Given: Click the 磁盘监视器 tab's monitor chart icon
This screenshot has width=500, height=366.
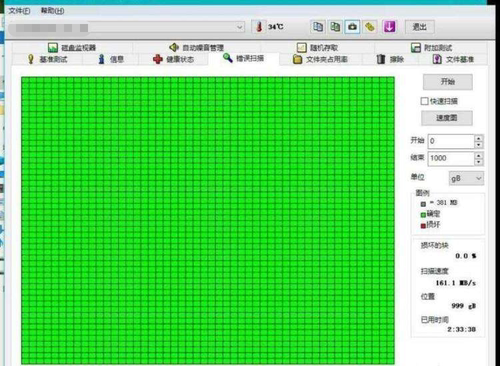Looking at the screenshot, I should tap(53, 48).
